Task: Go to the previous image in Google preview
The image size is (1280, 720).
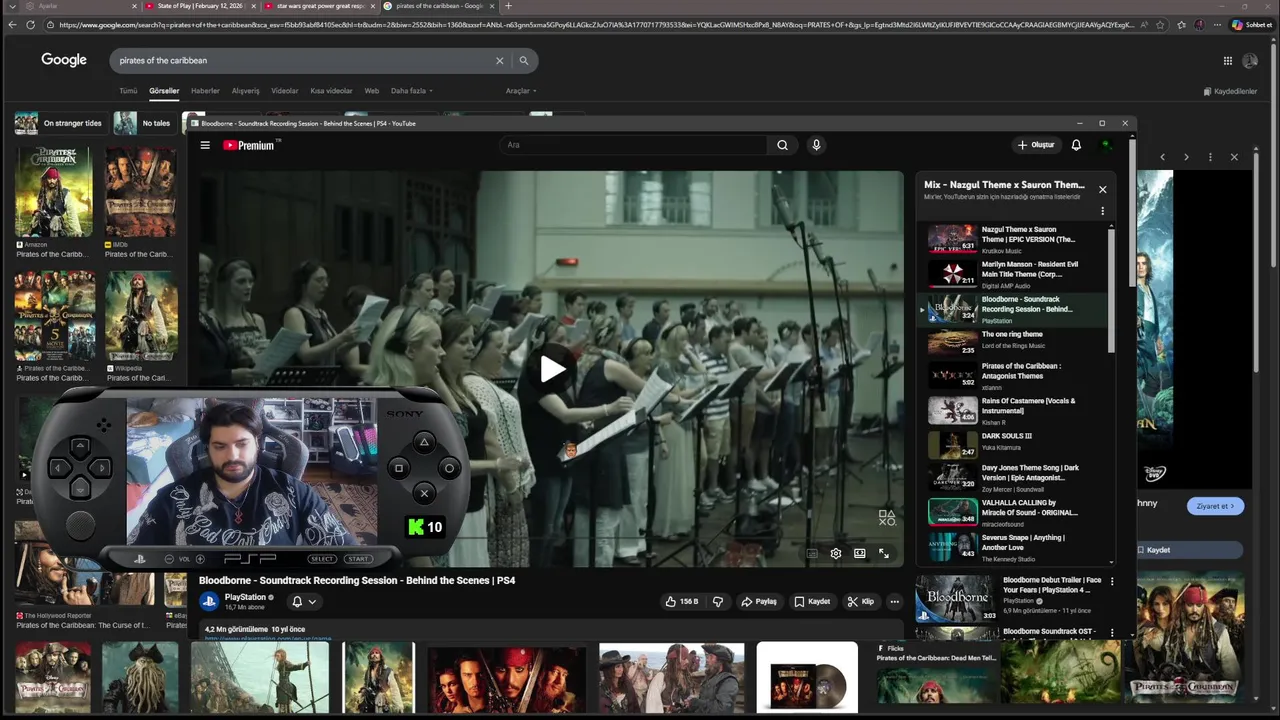Action: (1162, 157)
